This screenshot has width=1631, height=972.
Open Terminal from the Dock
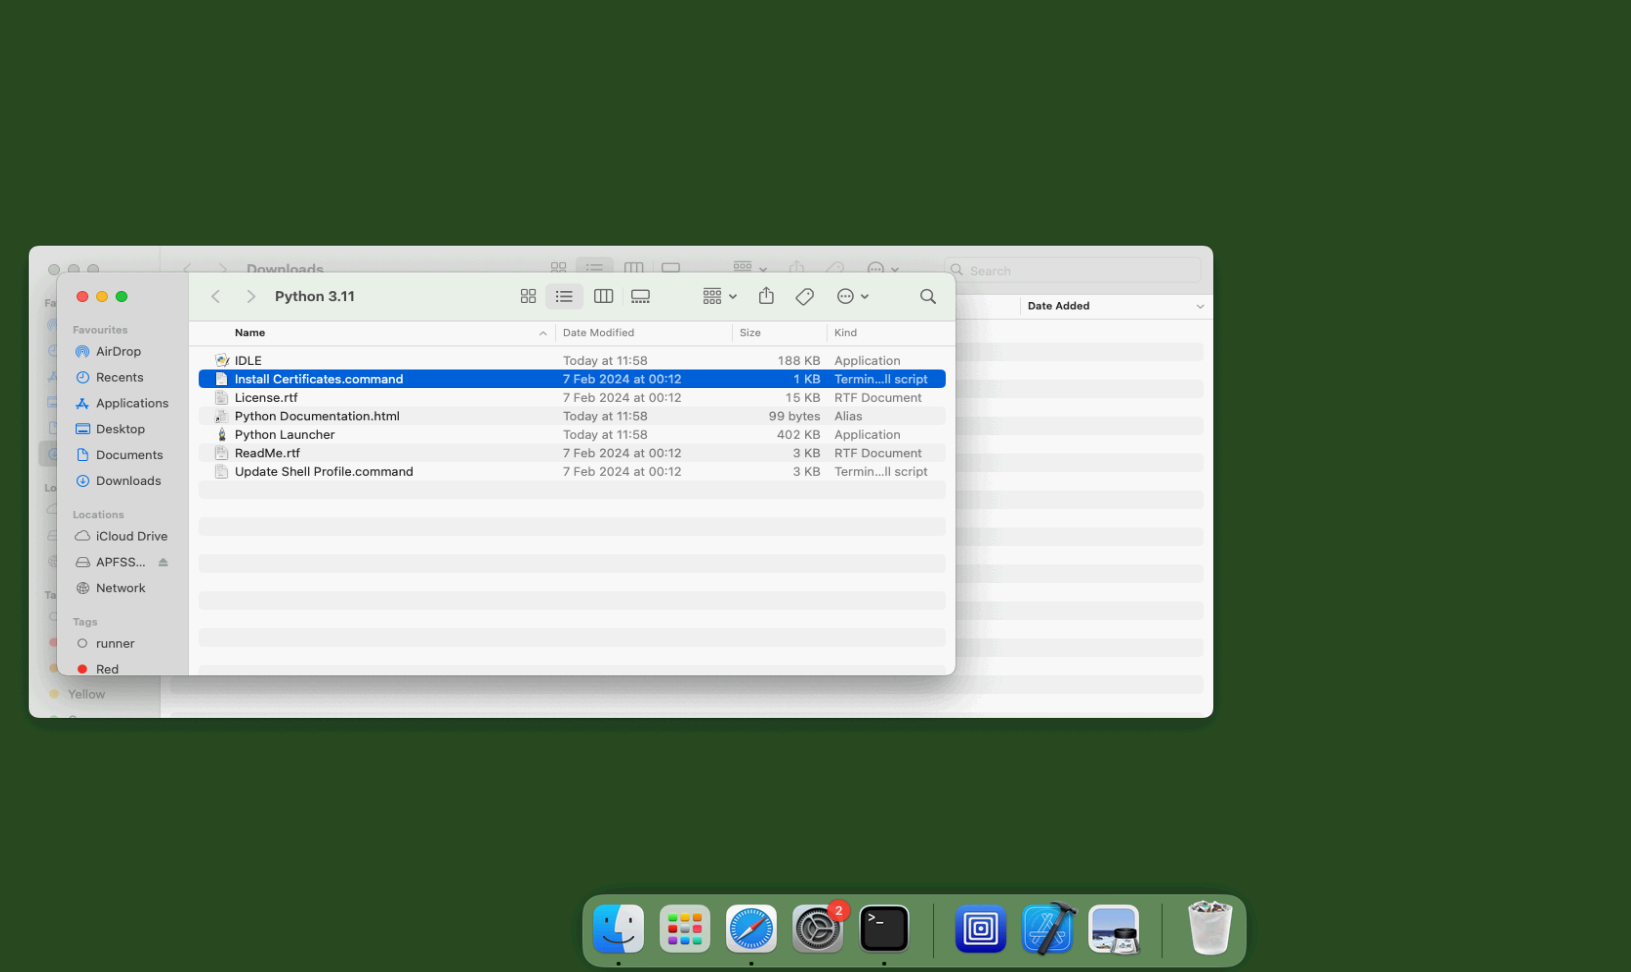tap(884, 929)
